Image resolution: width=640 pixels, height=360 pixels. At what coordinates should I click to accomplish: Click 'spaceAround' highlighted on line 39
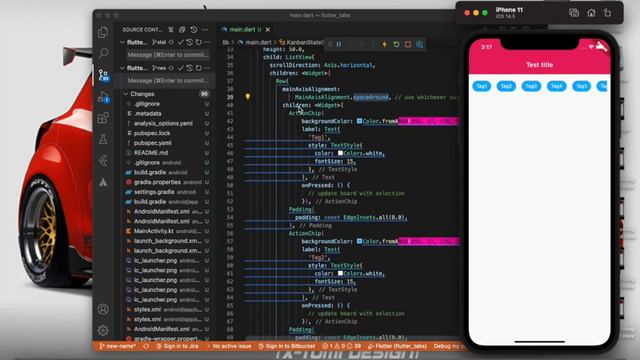pyautogui.click(x=371, y=97)
